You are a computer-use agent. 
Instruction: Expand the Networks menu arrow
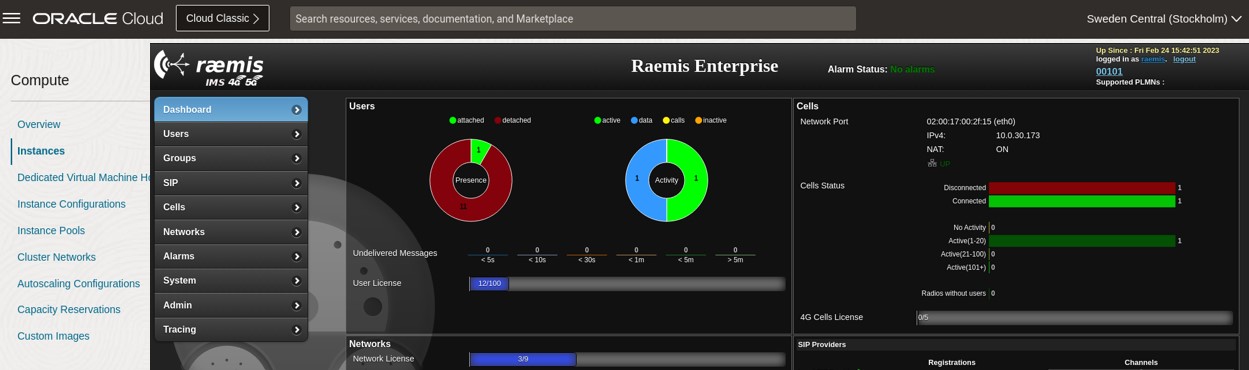tap(296, 232)
